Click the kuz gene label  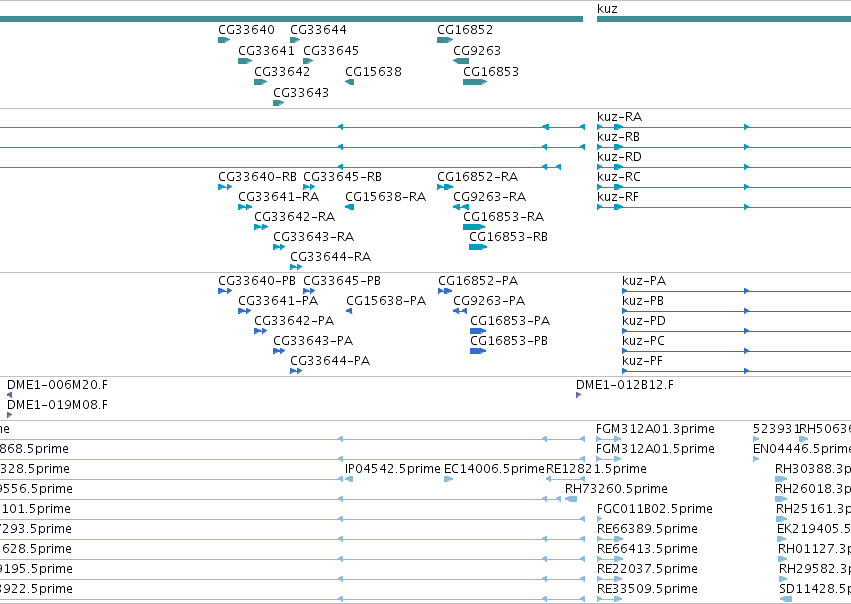coord(607,9)
